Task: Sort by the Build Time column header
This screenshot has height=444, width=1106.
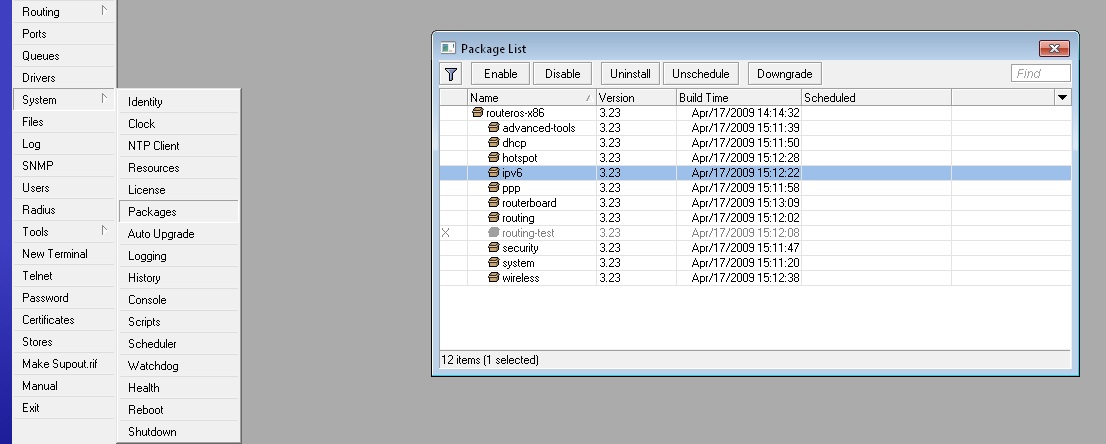Action: tap(739, 98)
